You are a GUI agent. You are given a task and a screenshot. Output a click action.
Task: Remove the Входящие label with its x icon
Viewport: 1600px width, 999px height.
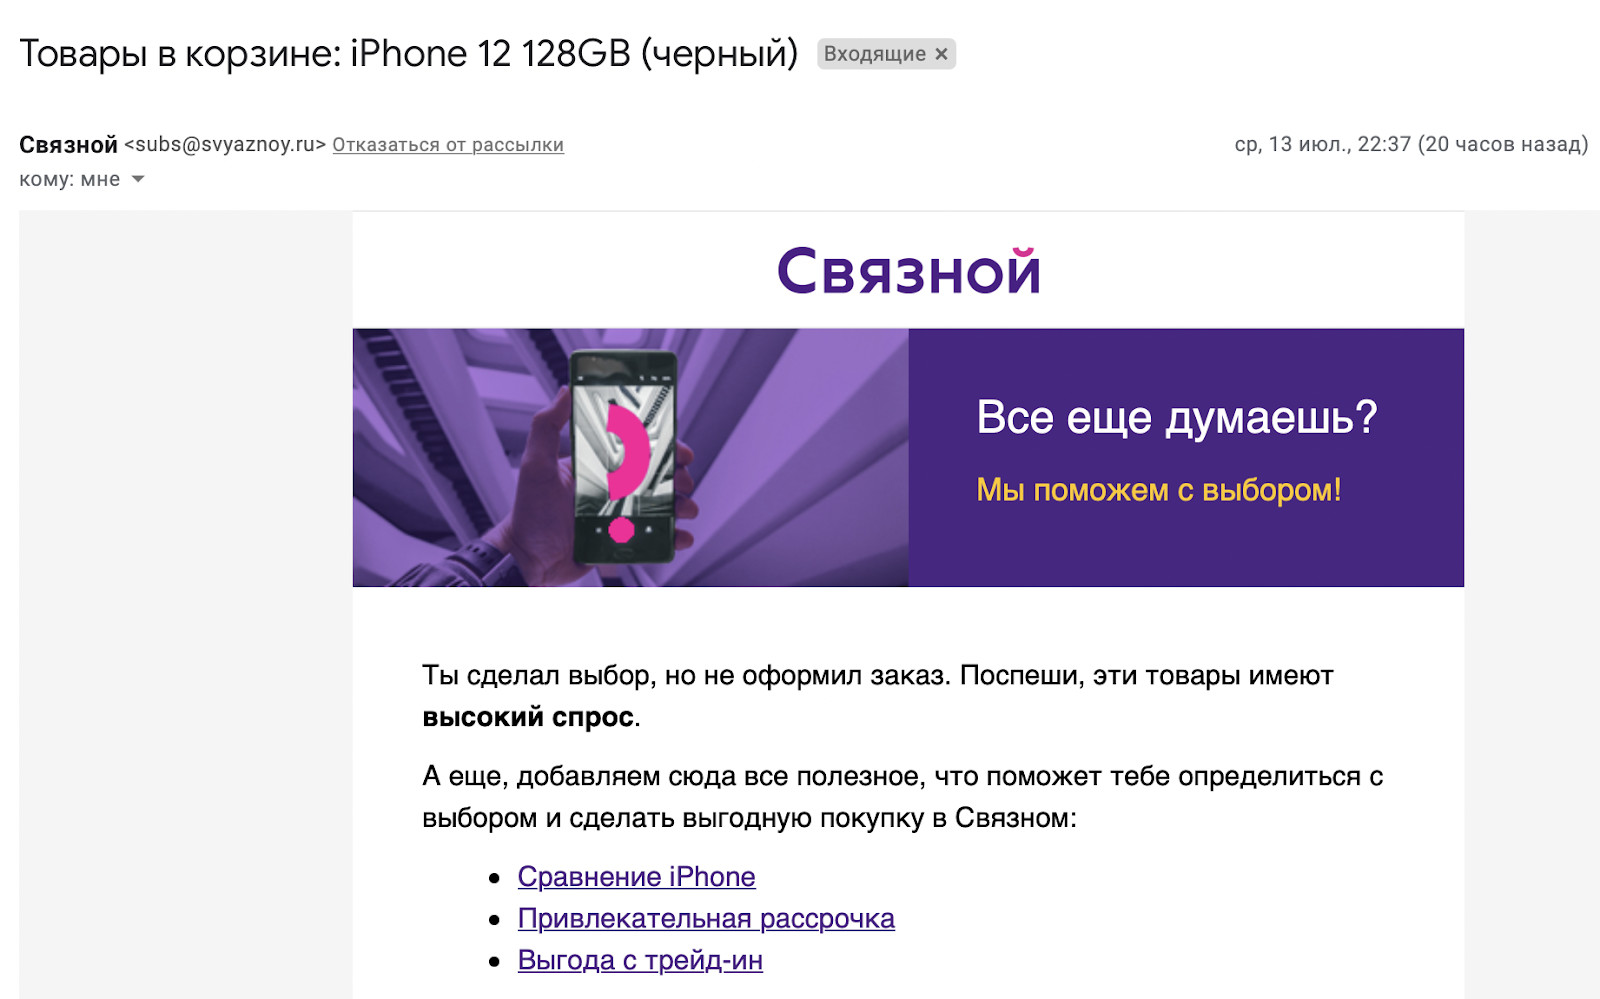[941, 54]
